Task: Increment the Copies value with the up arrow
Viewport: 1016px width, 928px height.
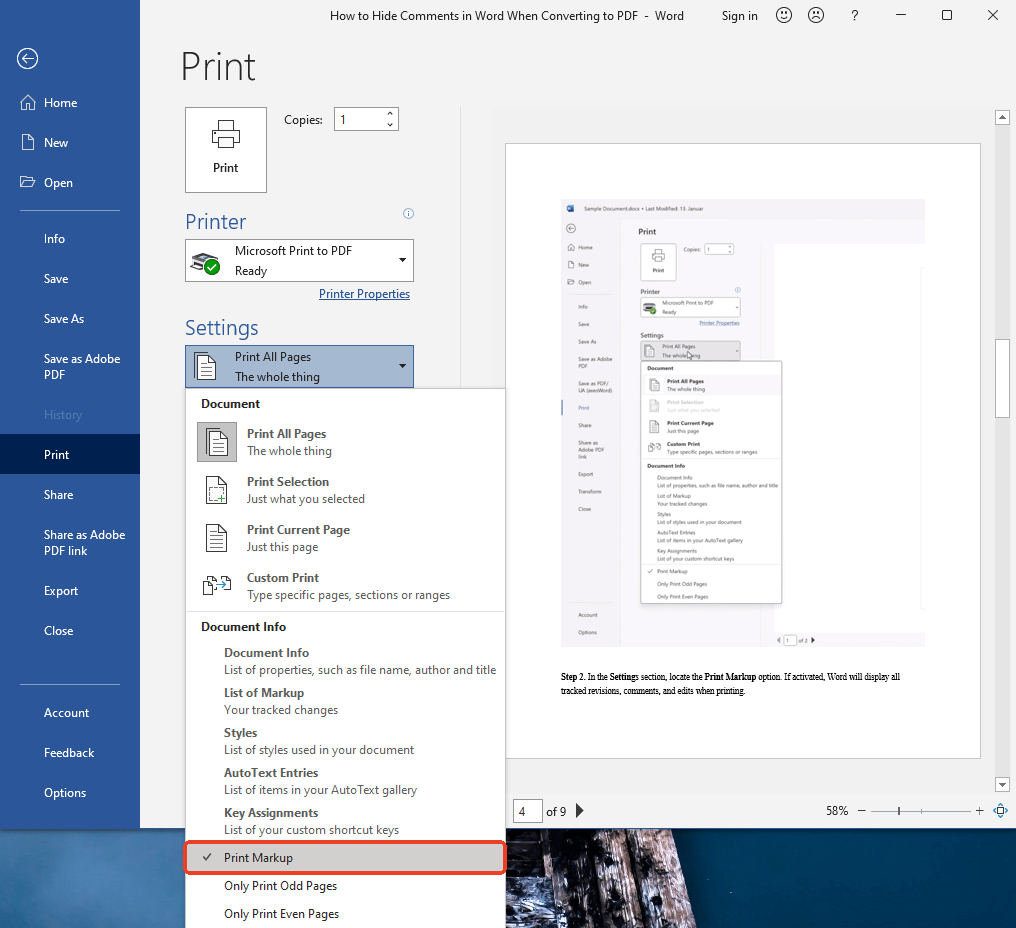Action: coord(390,113)
